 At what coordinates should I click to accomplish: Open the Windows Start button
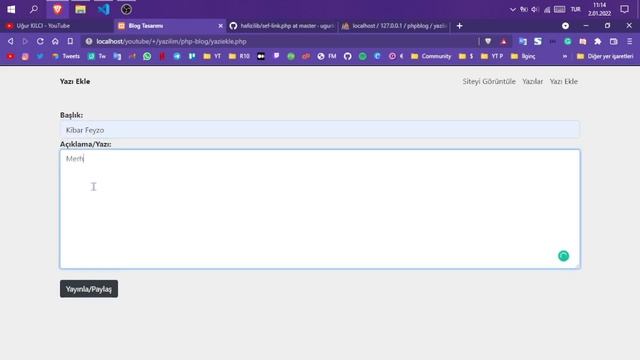tap(11, 9)
